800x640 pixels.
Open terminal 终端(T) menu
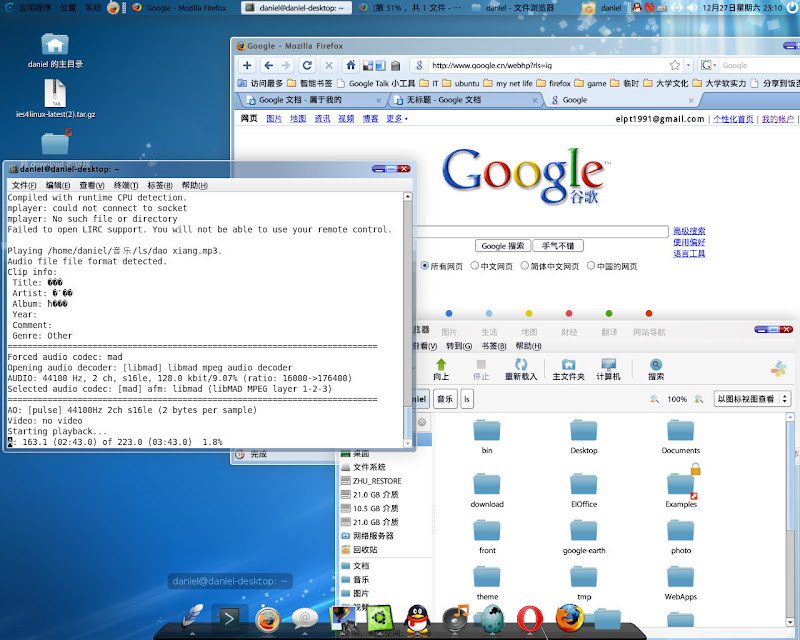click(x=126, y=185)
